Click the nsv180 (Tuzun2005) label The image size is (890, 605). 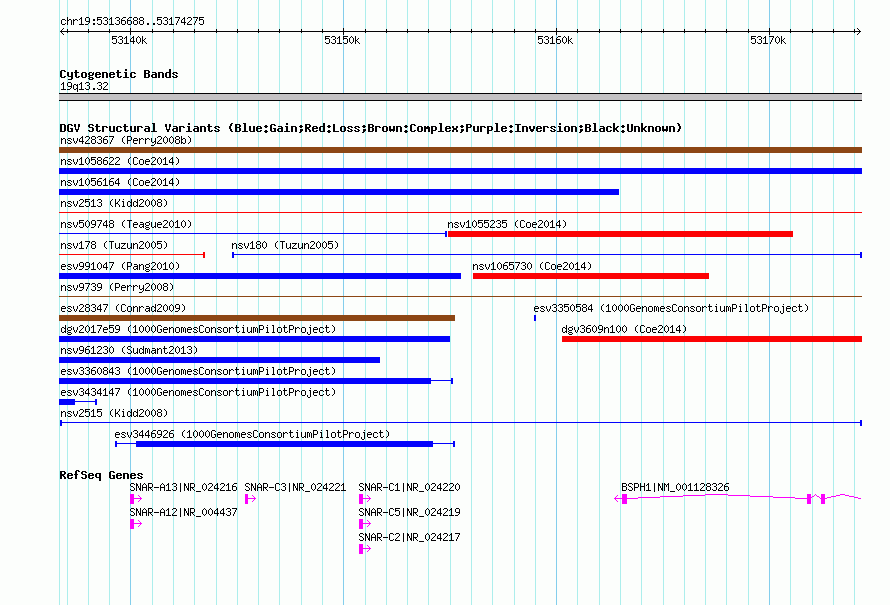pos(285,245)
